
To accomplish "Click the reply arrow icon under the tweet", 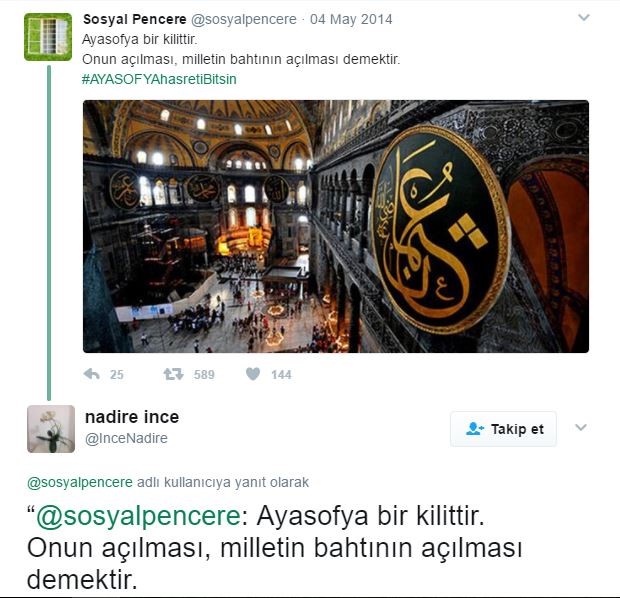I will pos(92,374).
